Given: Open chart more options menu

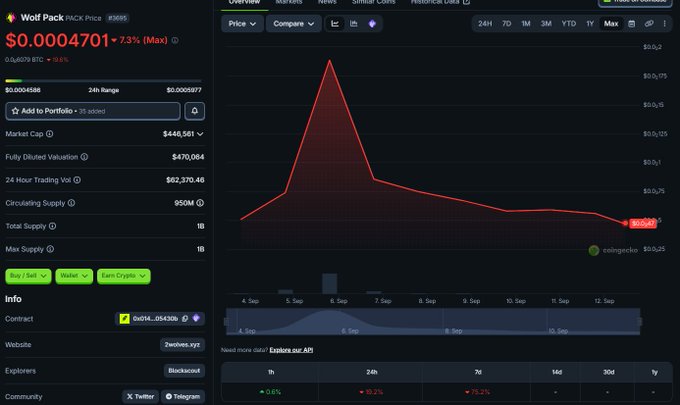Looking at the screenshot, I should (664, 24).
